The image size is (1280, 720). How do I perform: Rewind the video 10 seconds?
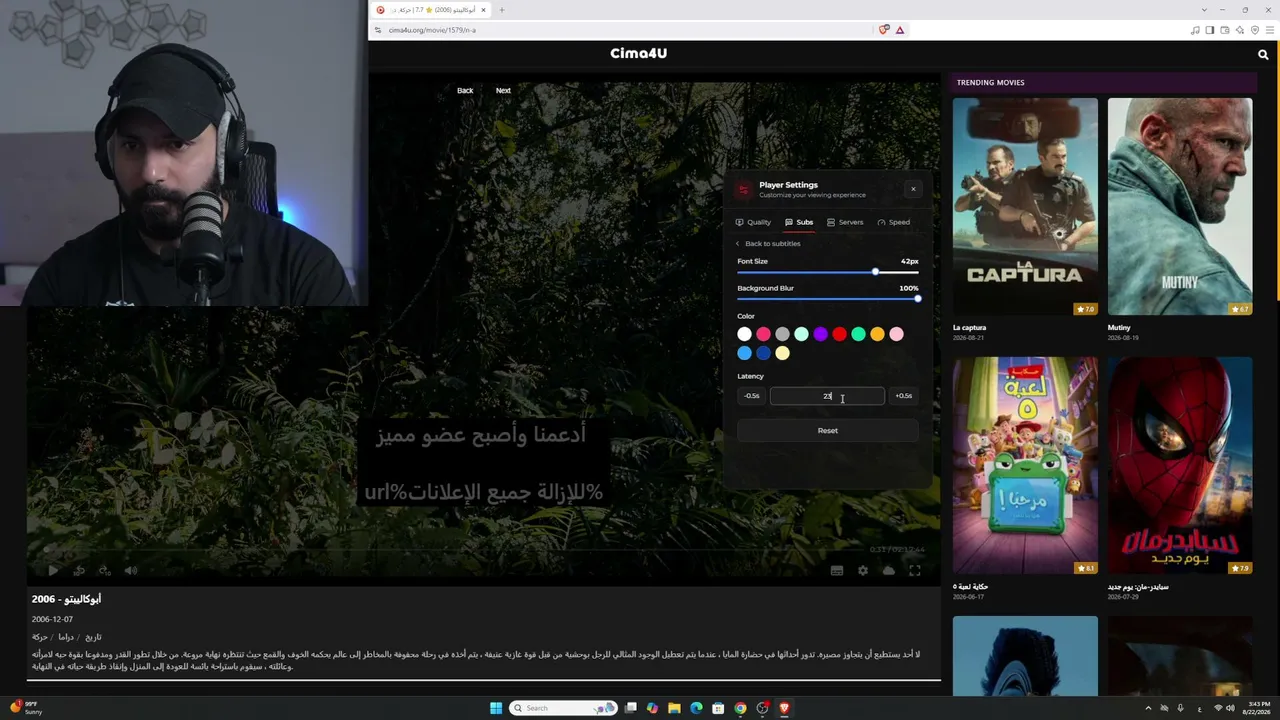[79, 571]
